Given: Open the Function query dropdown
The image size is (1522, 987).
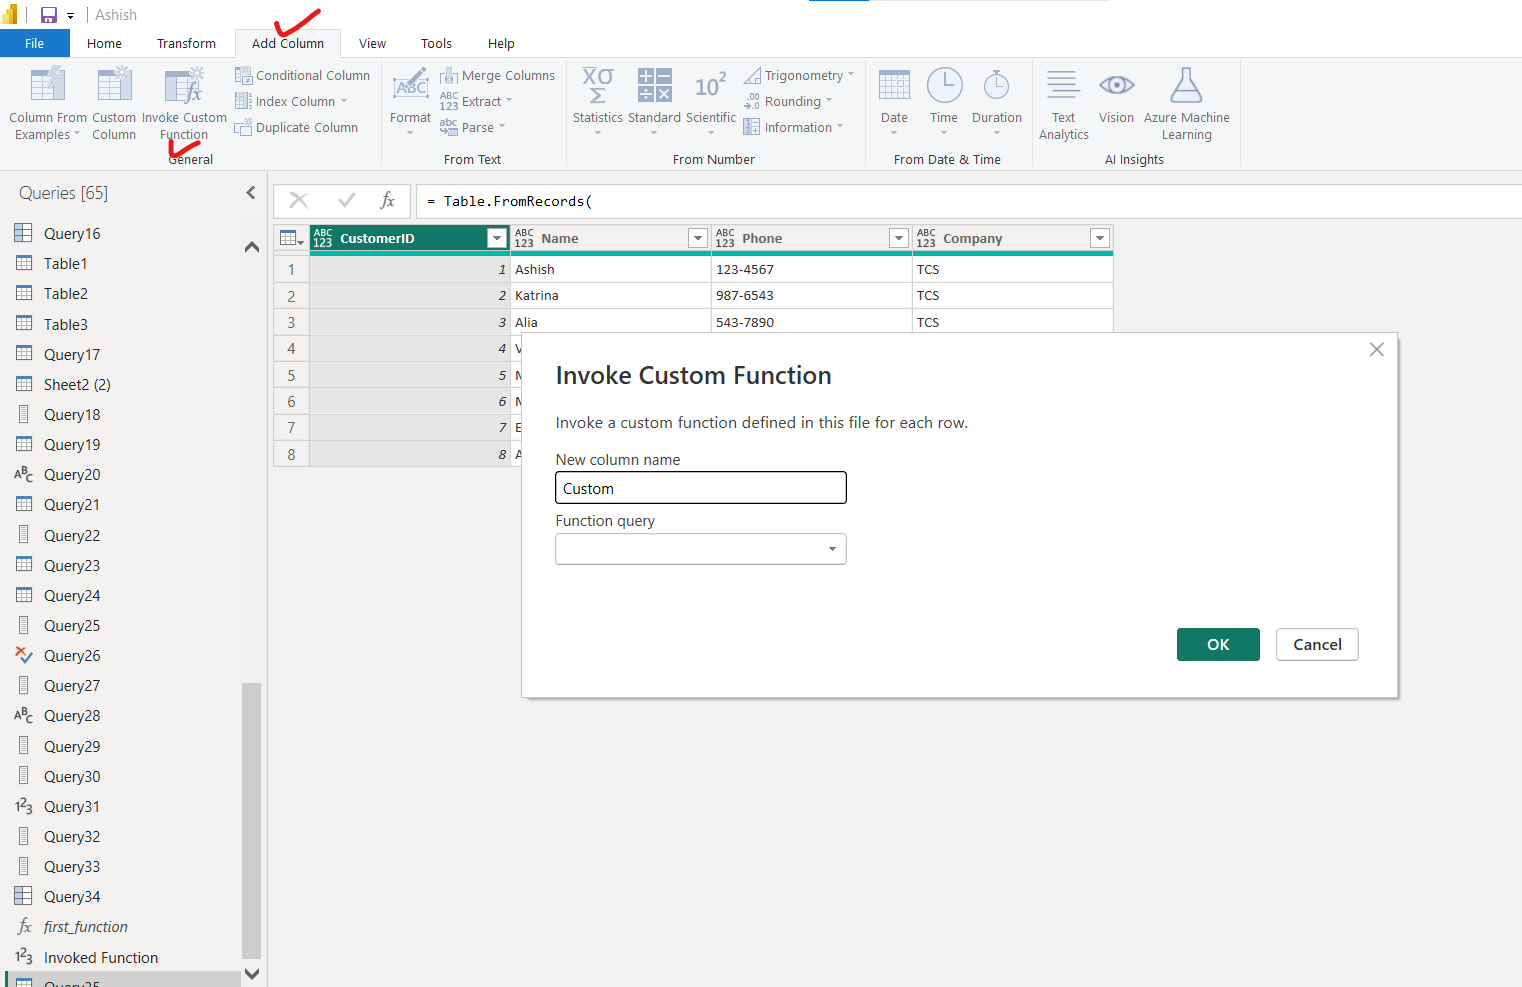Looking at the screenshot, I should click(831, 549).
